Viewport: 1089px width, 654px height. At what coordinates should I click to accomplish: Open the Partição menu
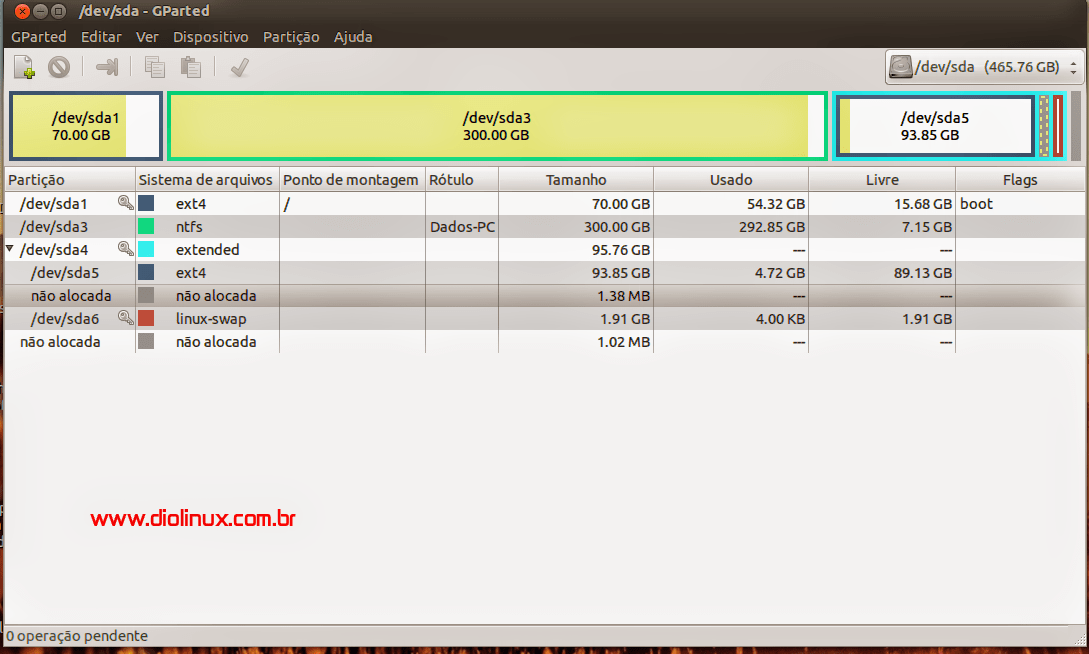291,37
